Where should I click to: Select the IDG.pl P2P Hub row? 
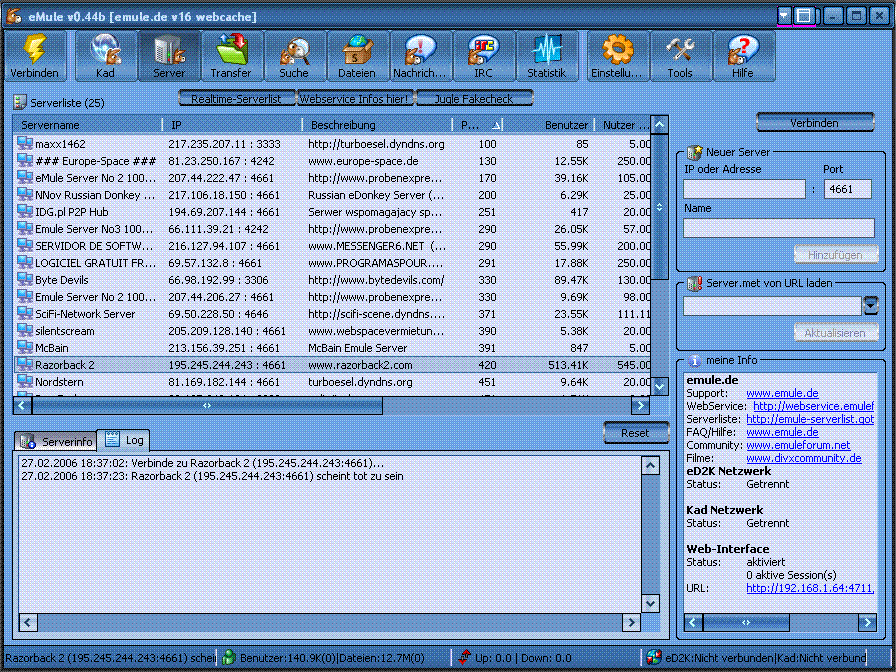pyautogui.click(x=333, y=212)
